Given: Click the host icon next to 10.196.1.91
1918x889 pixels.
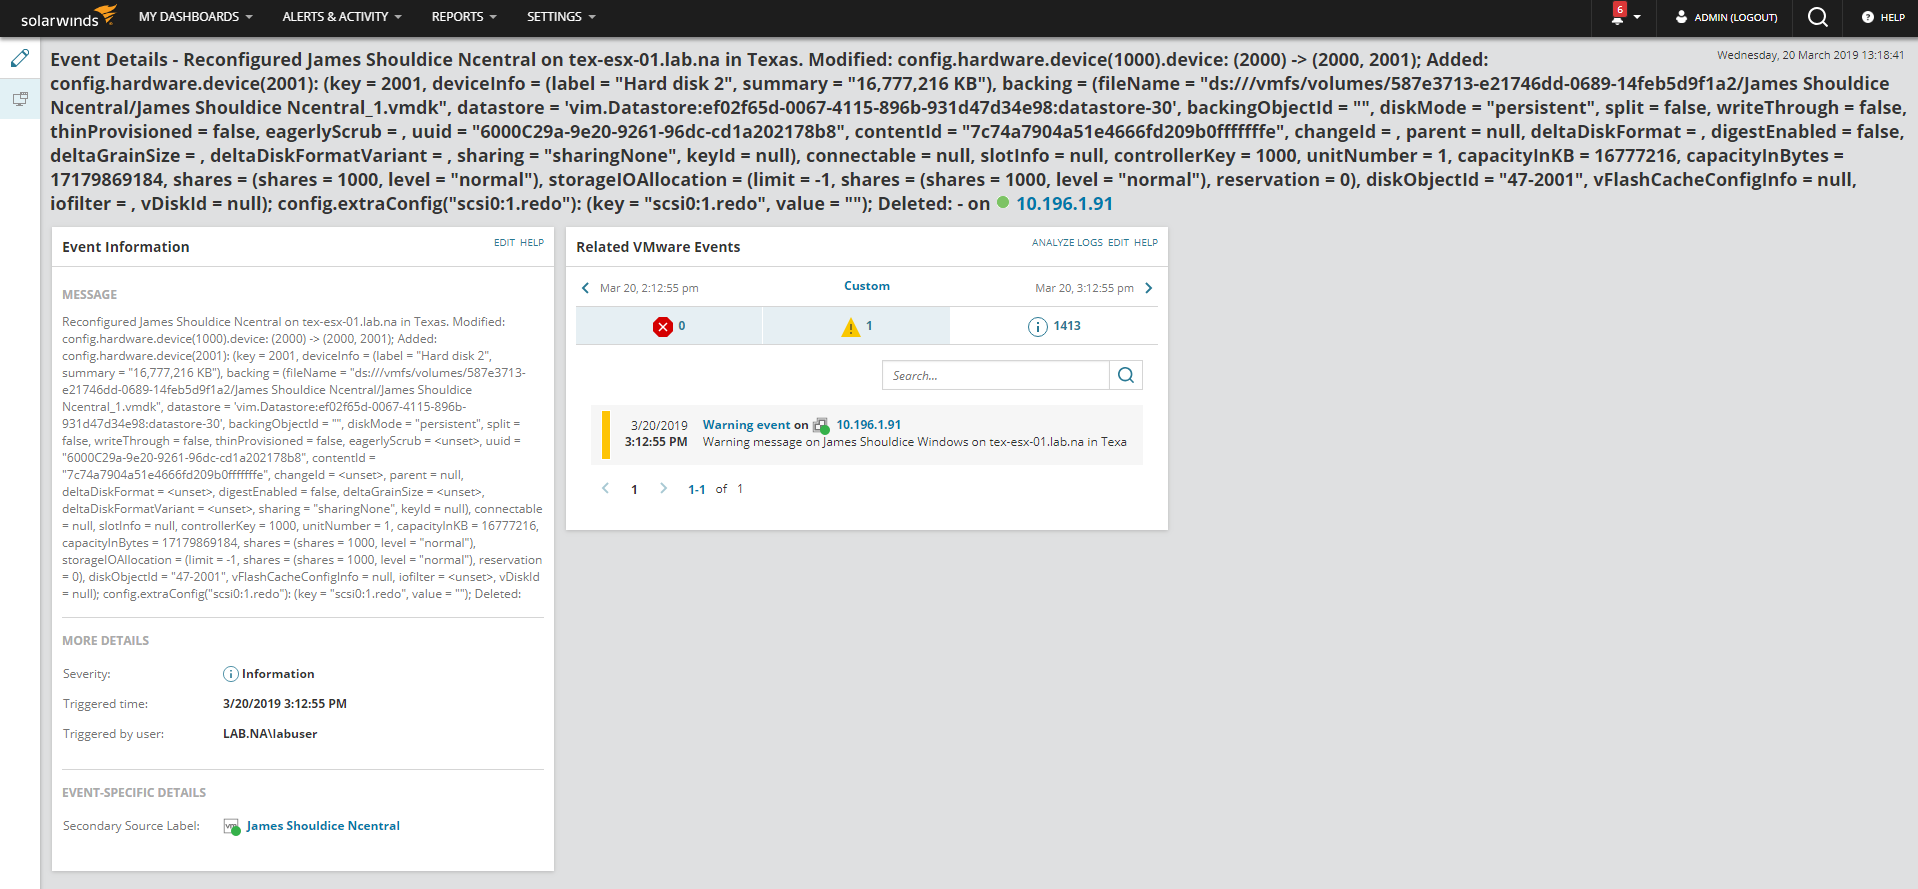Looking at the screenshot, I should 821,426.
